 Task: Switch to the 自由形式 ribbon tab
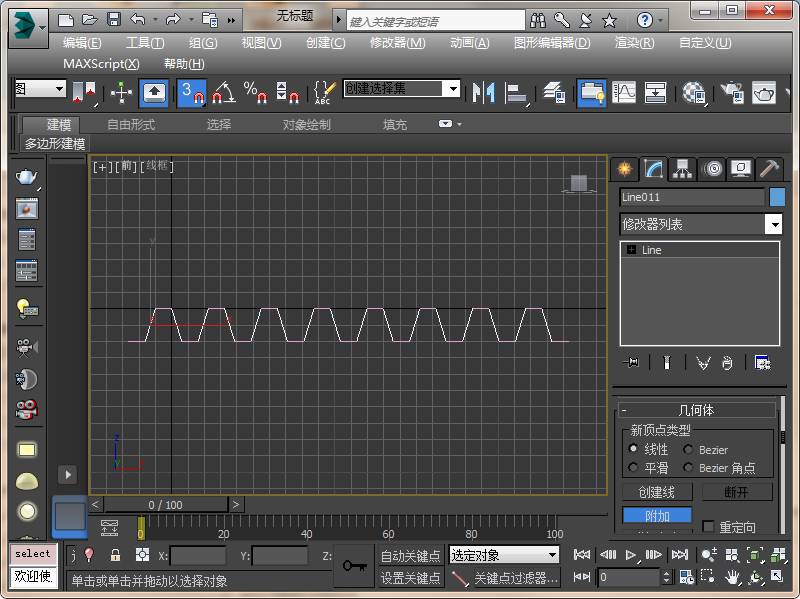131,125
